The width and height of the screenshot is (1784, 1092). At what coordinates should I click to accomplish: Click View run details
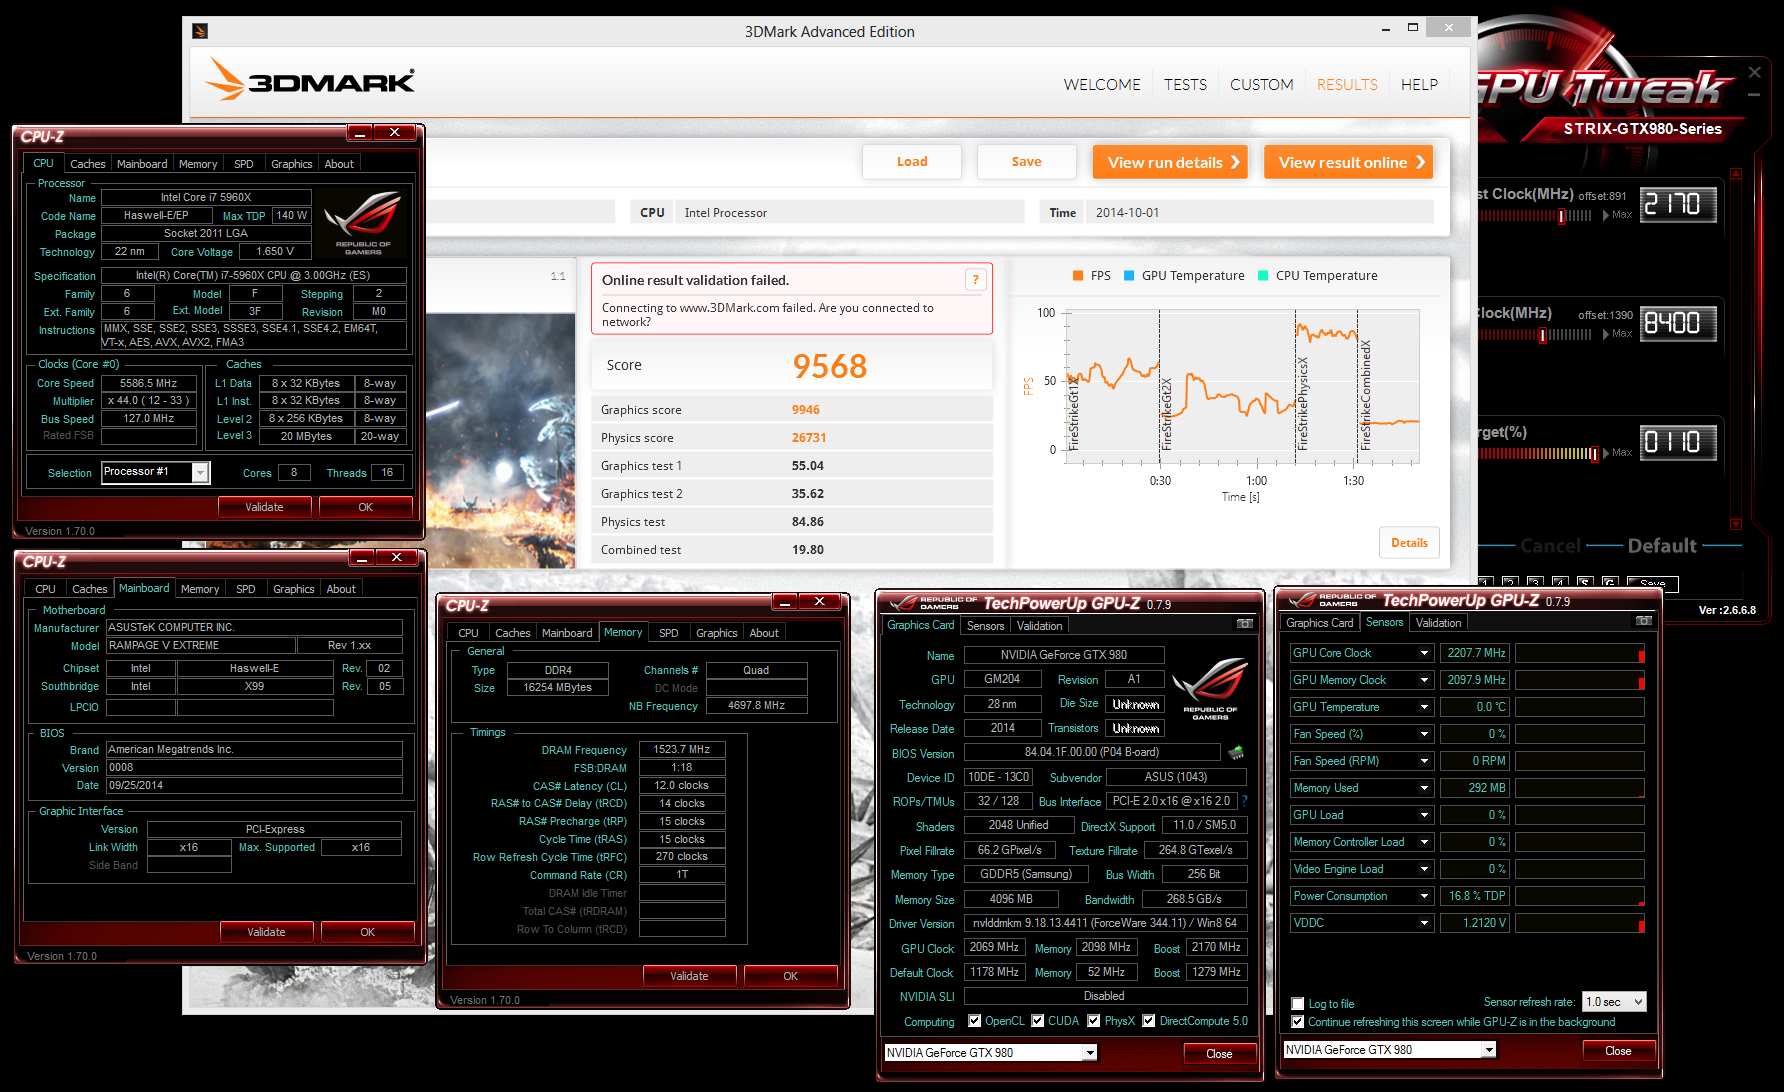tap(1170, 162)
